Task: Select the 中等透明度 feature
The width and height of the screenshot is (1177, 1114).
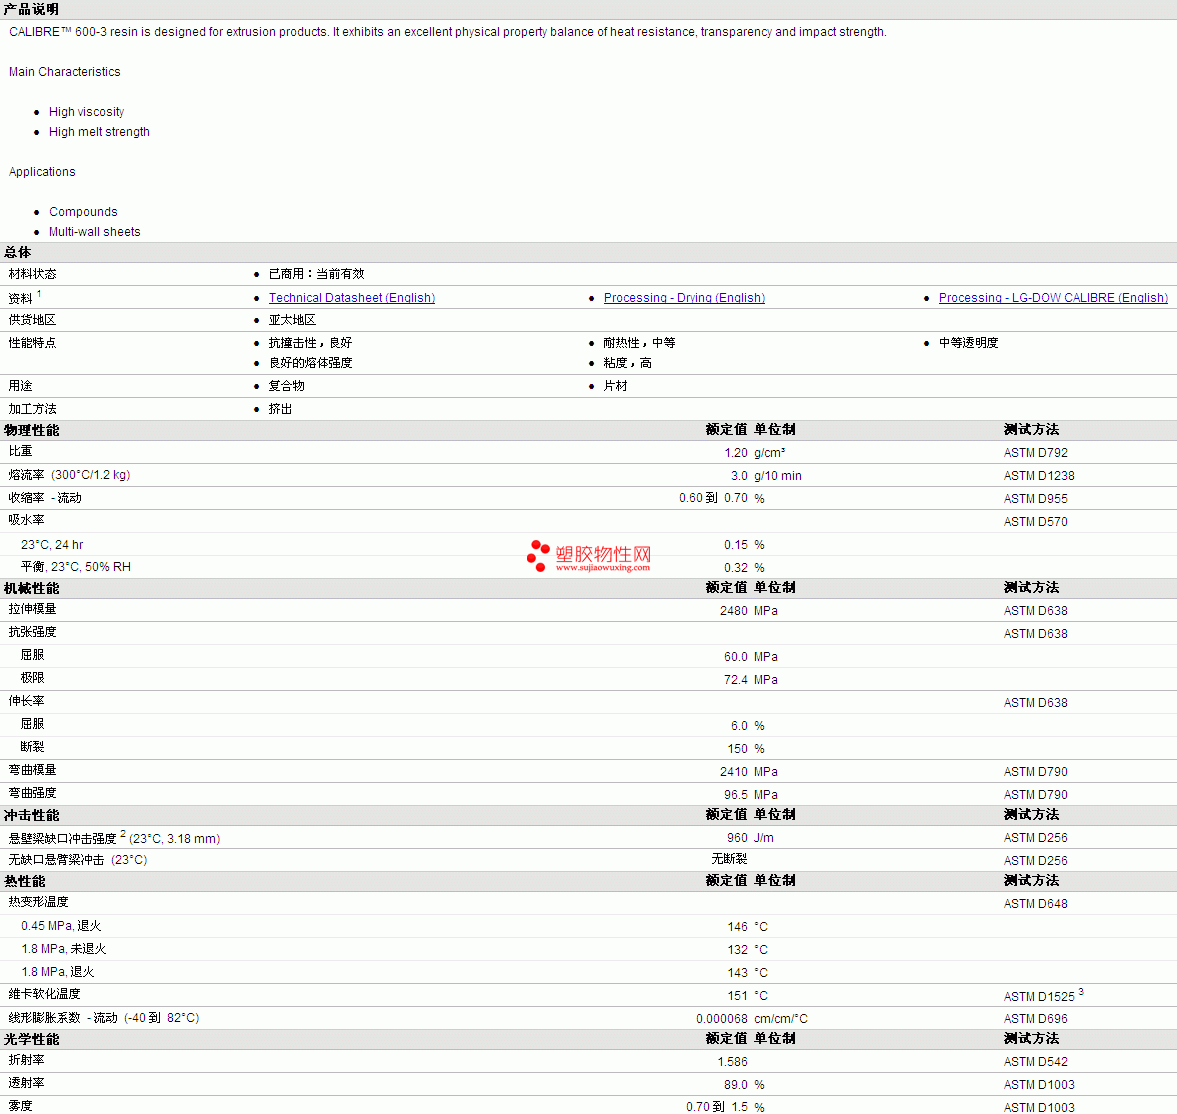Action: click(968, 343)
